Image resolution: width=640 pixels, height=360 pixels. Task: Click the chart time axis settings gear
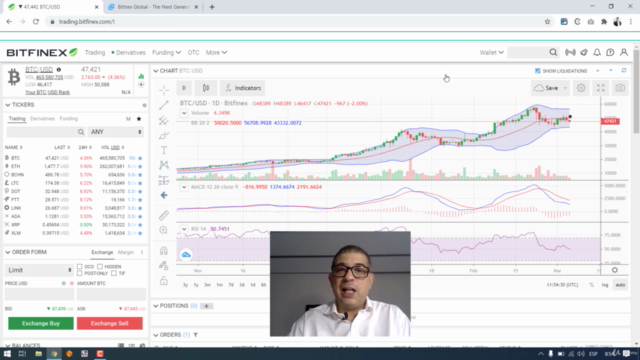tap(614, 270)
